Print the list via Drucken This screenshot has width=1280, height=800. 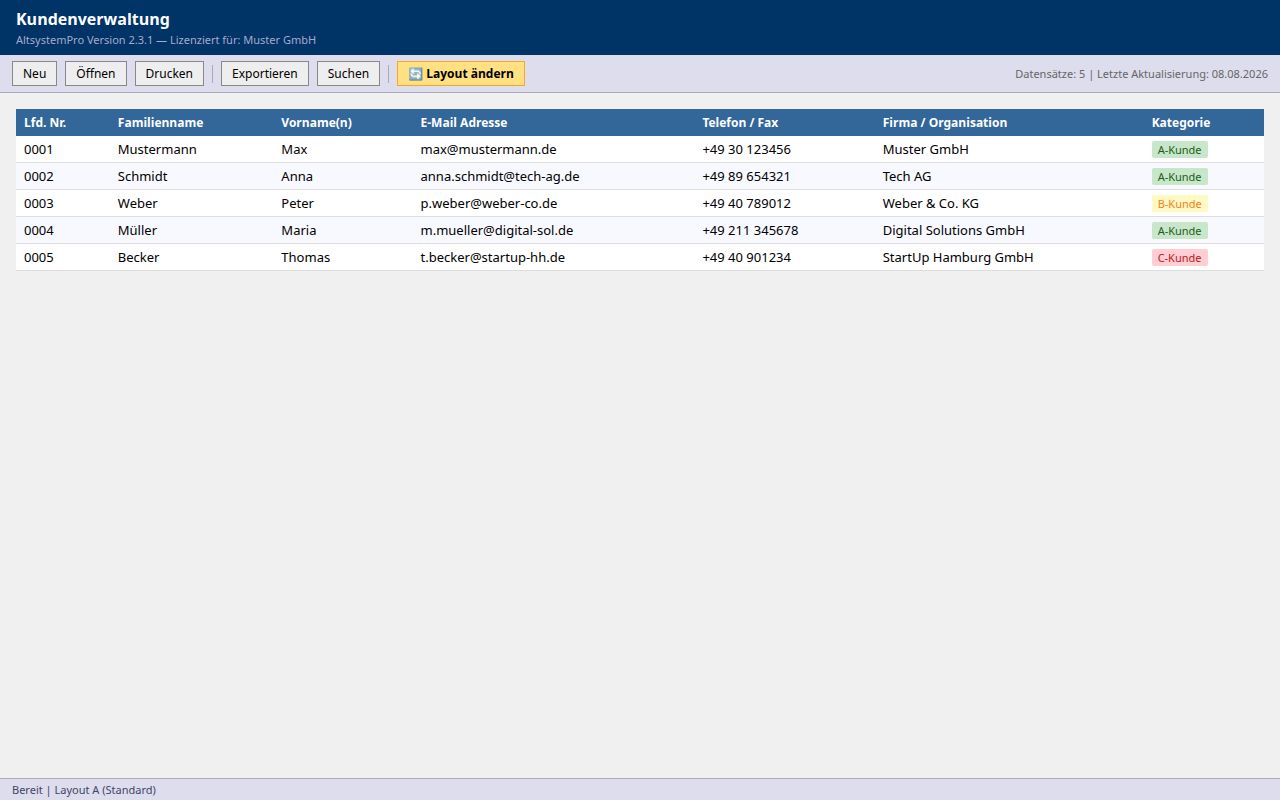point(169,73)
